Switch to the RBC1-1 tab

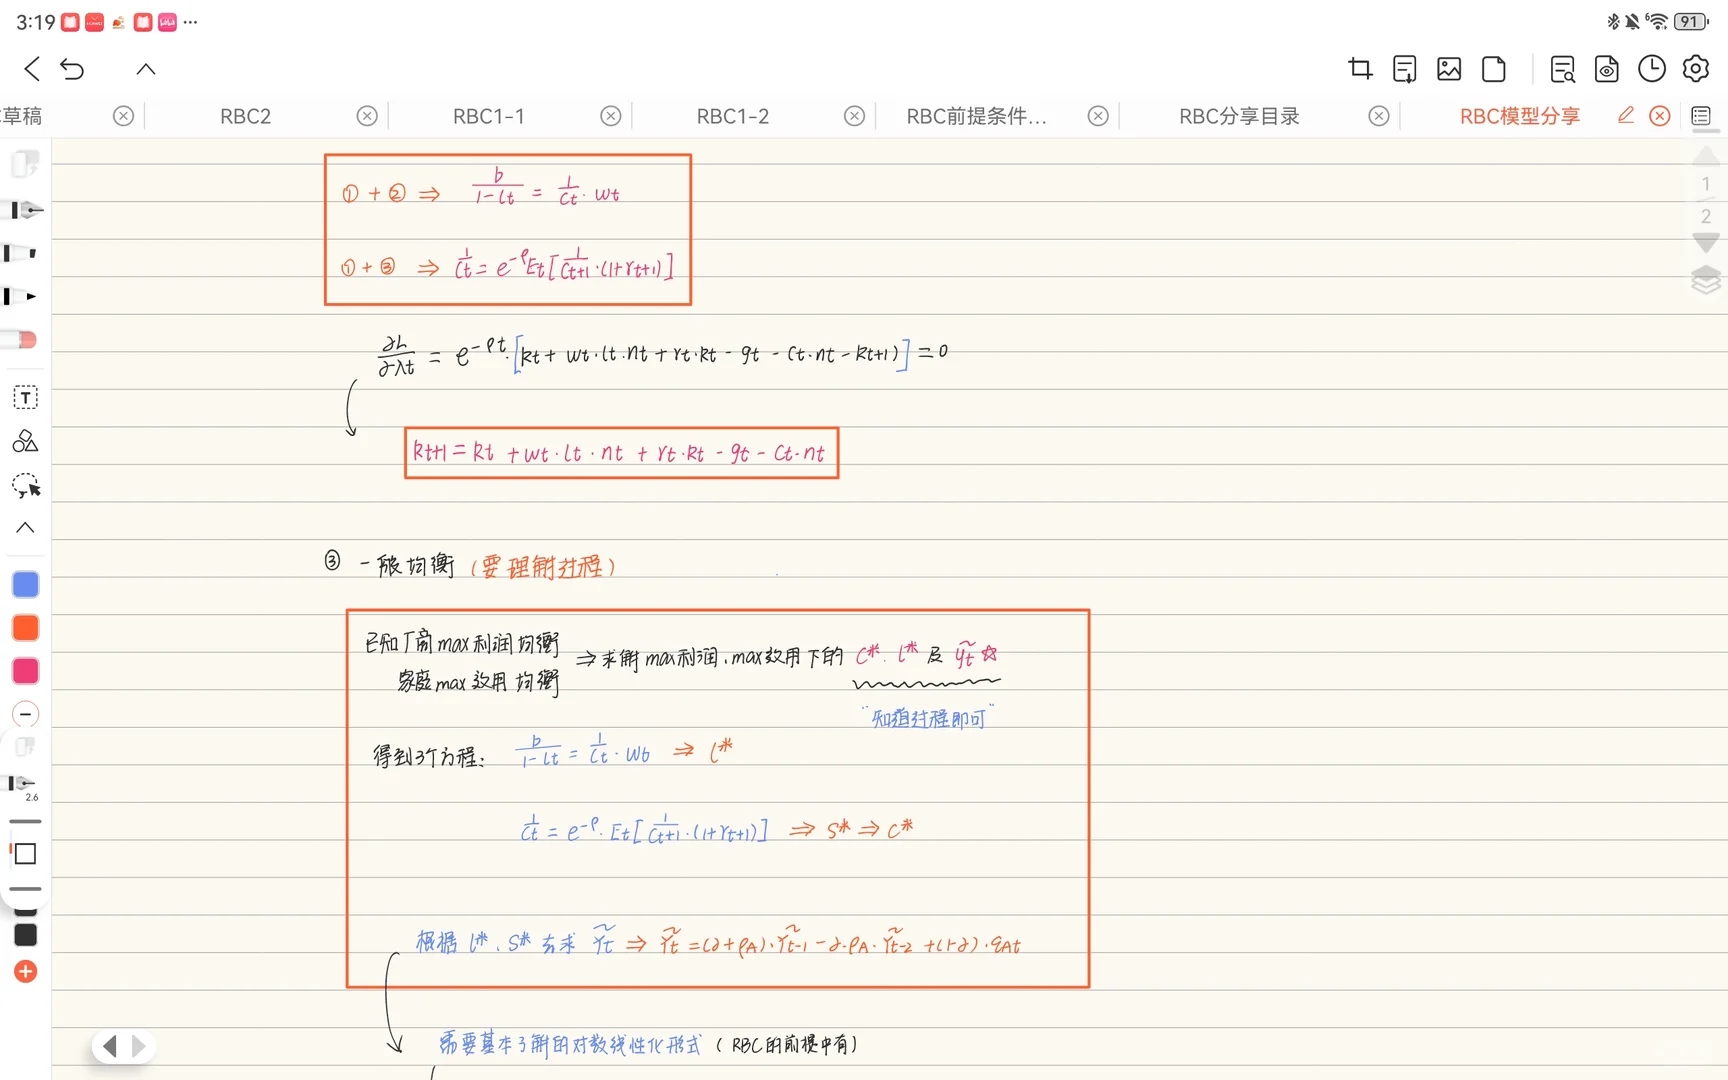[489, 116]
